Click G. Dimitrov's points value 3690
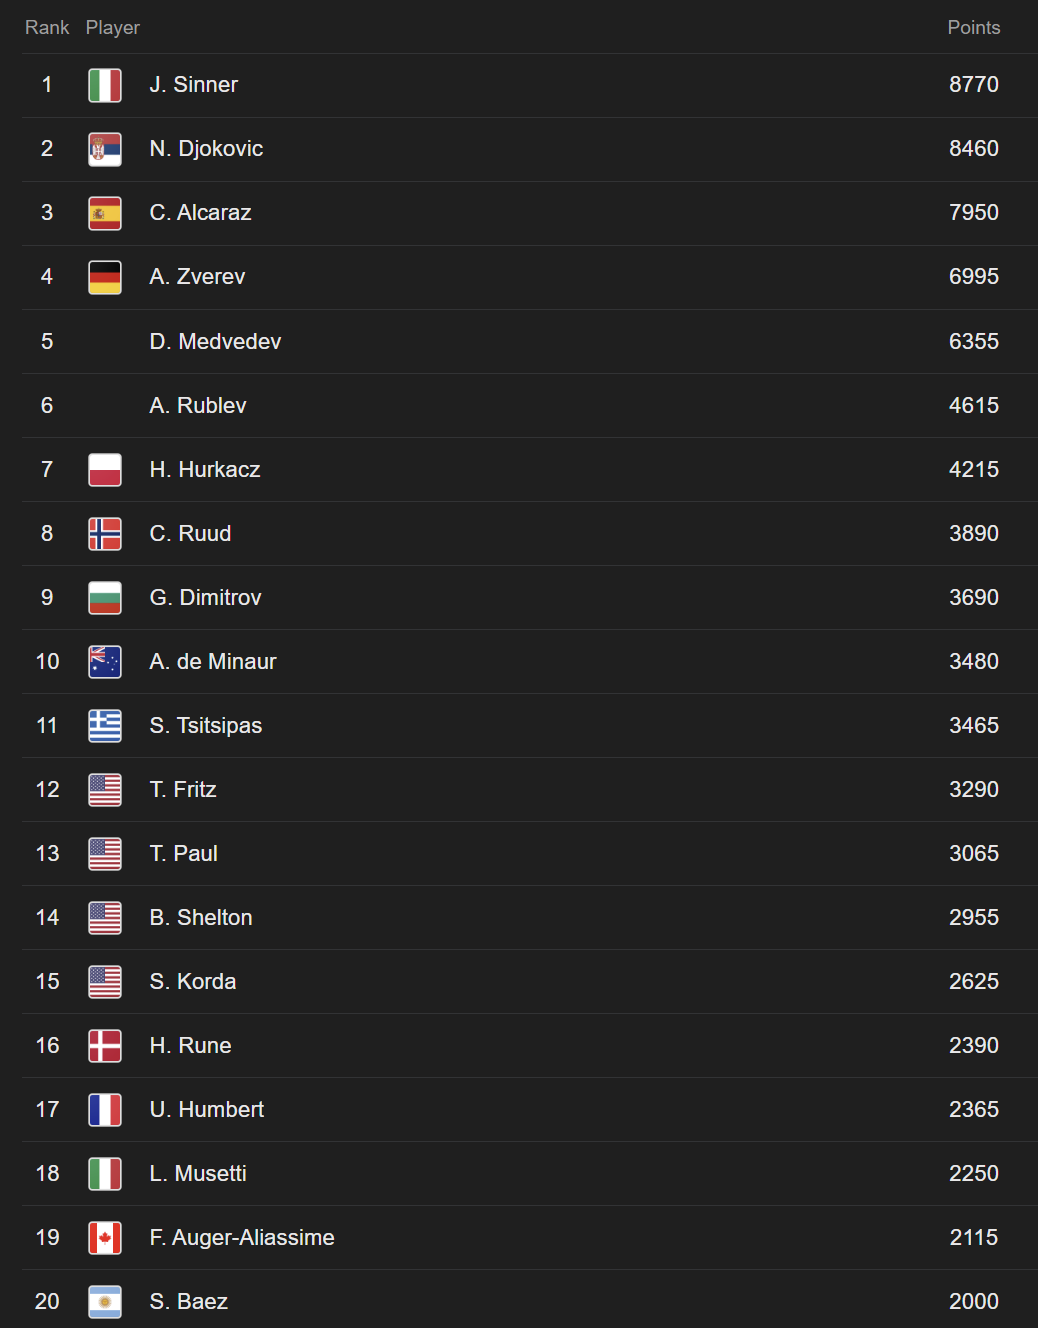The height and width of the screenshot is (1328, 1038). pos(973,597)
